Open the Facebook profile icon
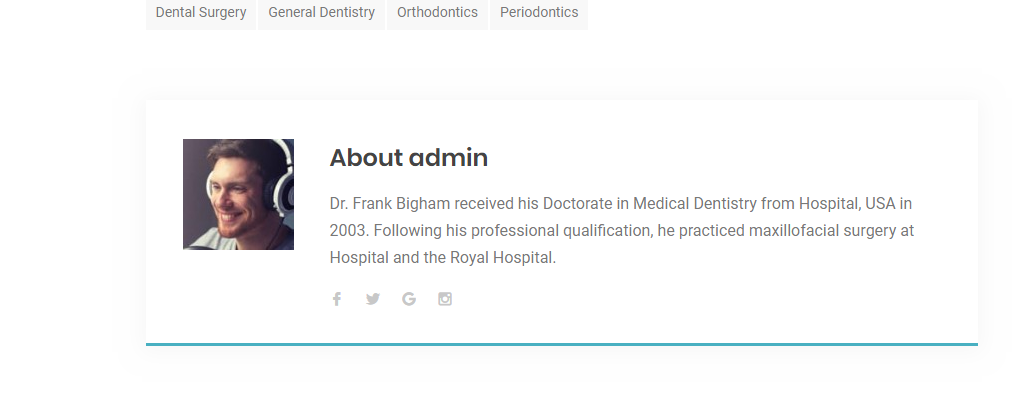The width and height of the screenshot is (1034, 409). pyautogui.click(x=337, y=299)
